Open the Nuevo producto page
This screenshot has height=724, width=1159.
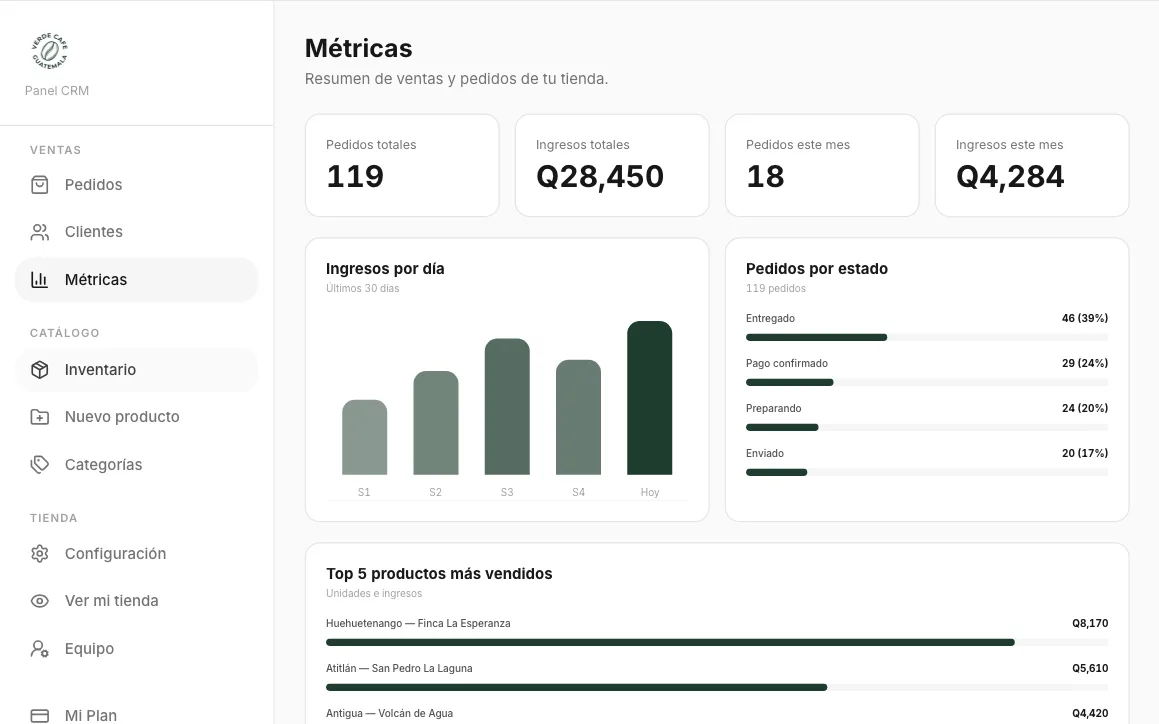tap(137, 417)
